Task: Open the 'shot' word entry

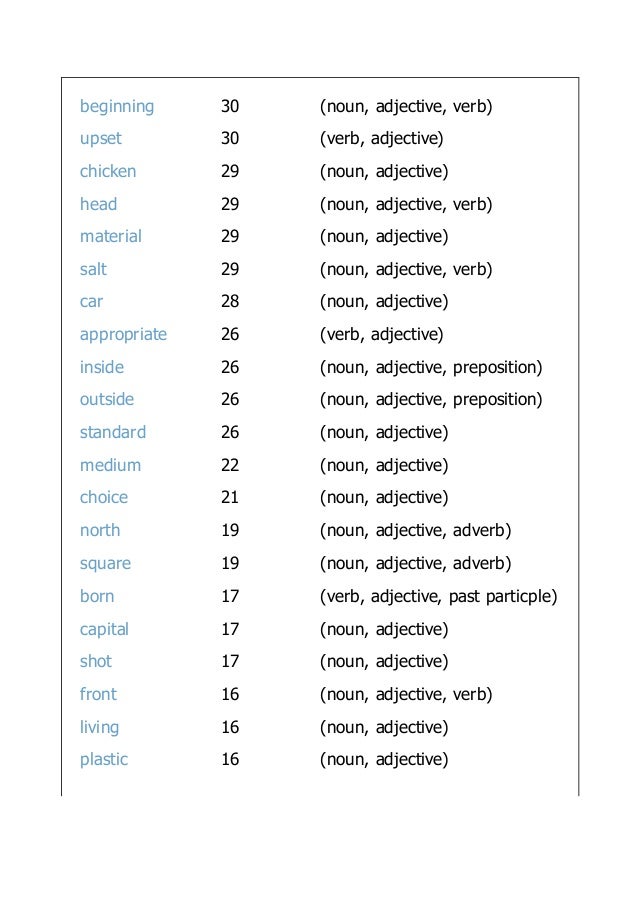Action: pos(96,661)
